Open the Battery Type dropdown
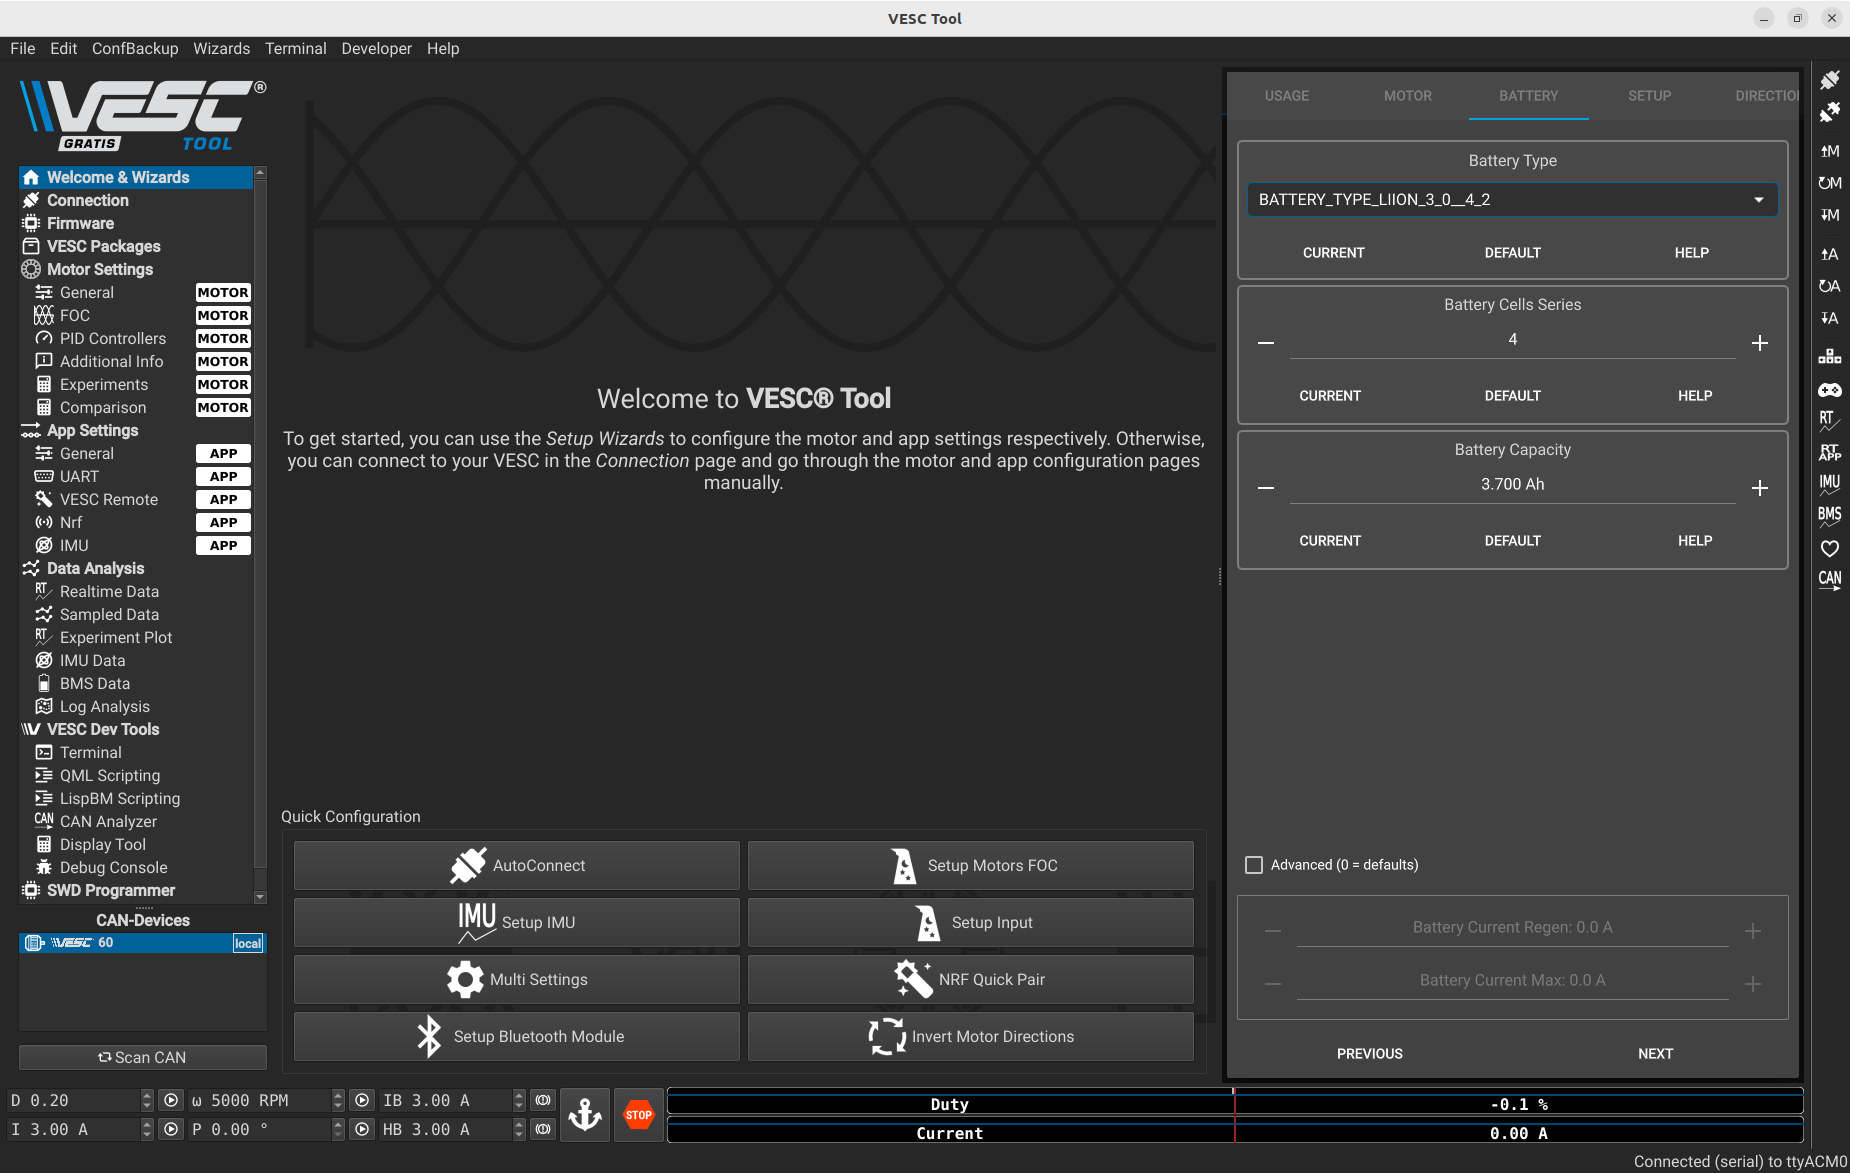This screenshot has width=1850, height=1173. pos(1512,200)
